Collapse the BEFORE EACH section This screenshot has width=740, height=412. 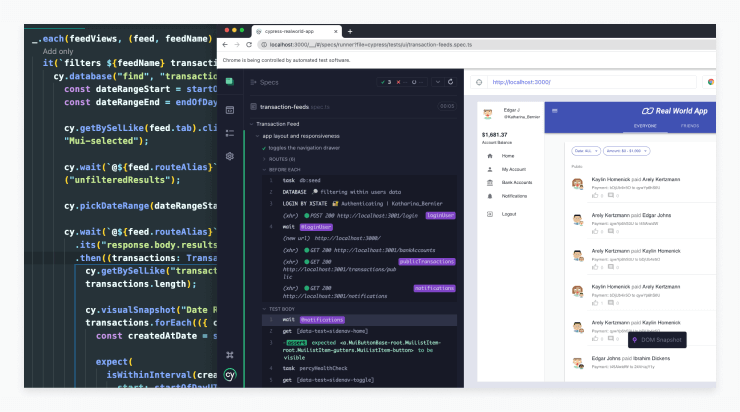[264, 169]
